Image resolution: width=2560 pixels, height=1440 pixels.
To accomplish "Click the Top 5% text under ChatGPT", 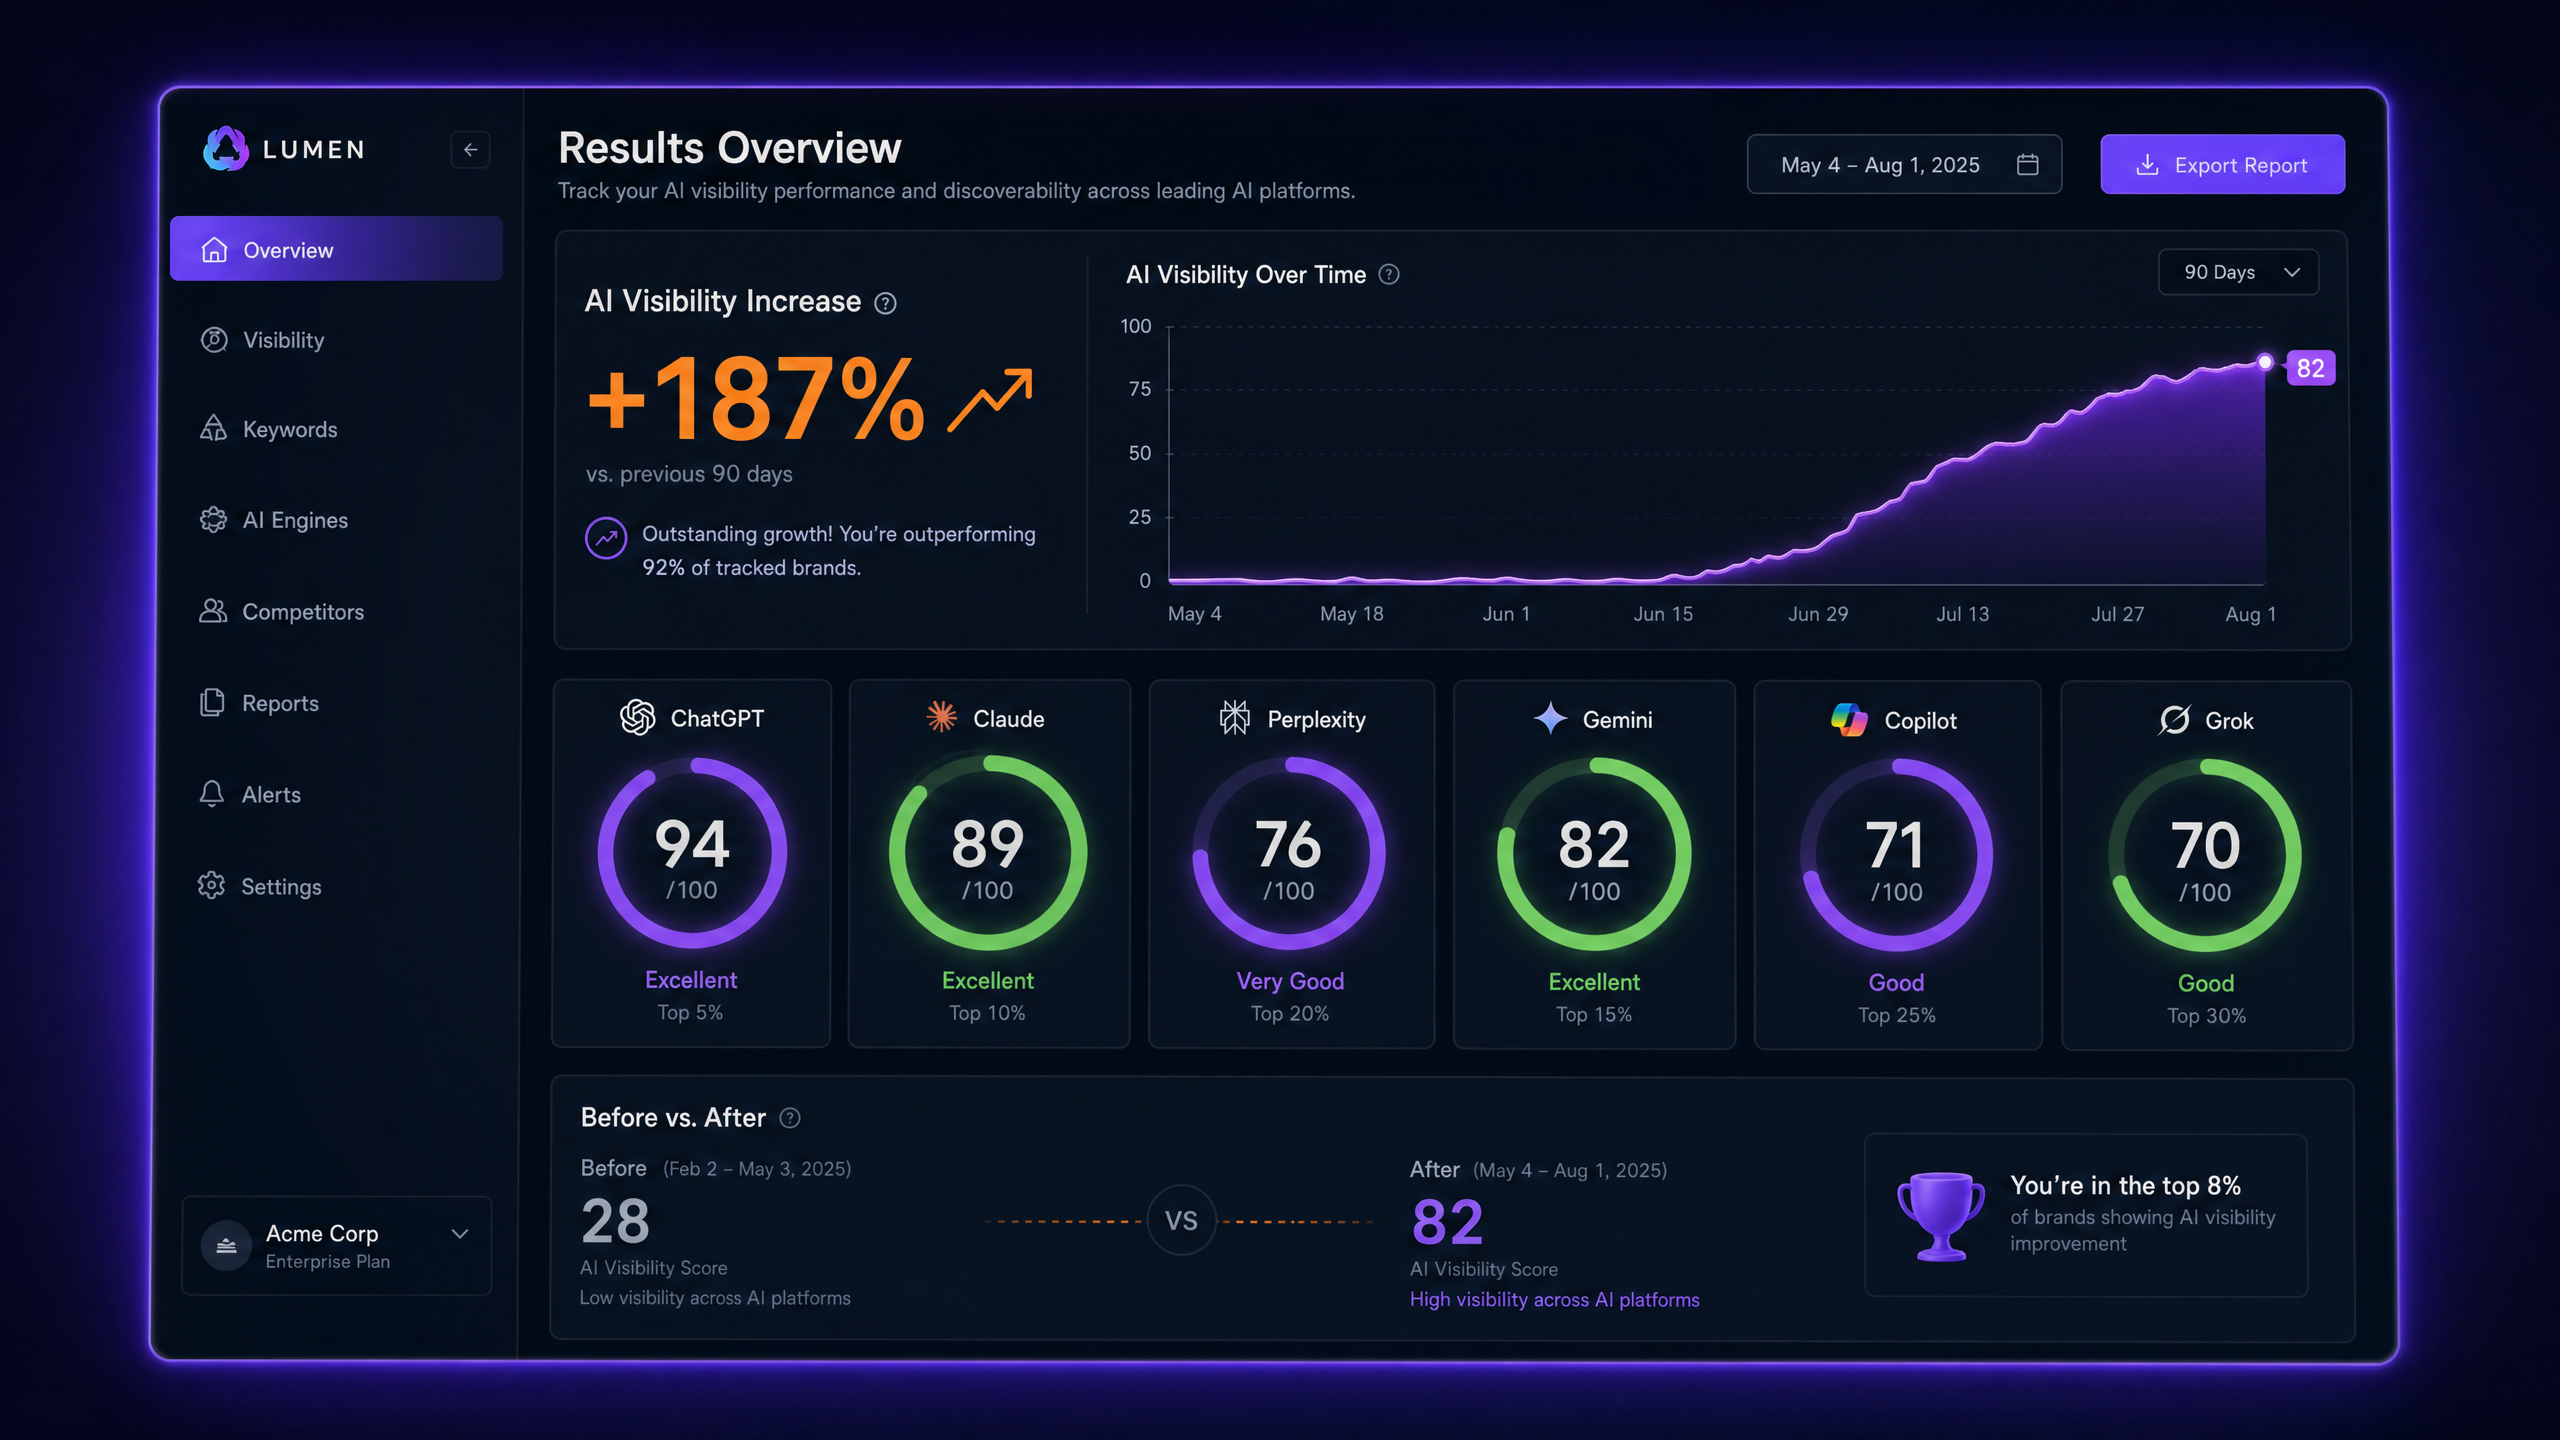I will 690,1012.
